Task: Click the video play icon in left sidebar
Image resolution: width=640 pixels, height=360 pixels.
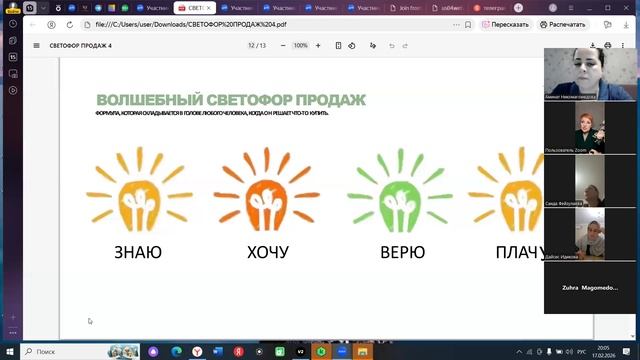Action: (x=13, y=90)
